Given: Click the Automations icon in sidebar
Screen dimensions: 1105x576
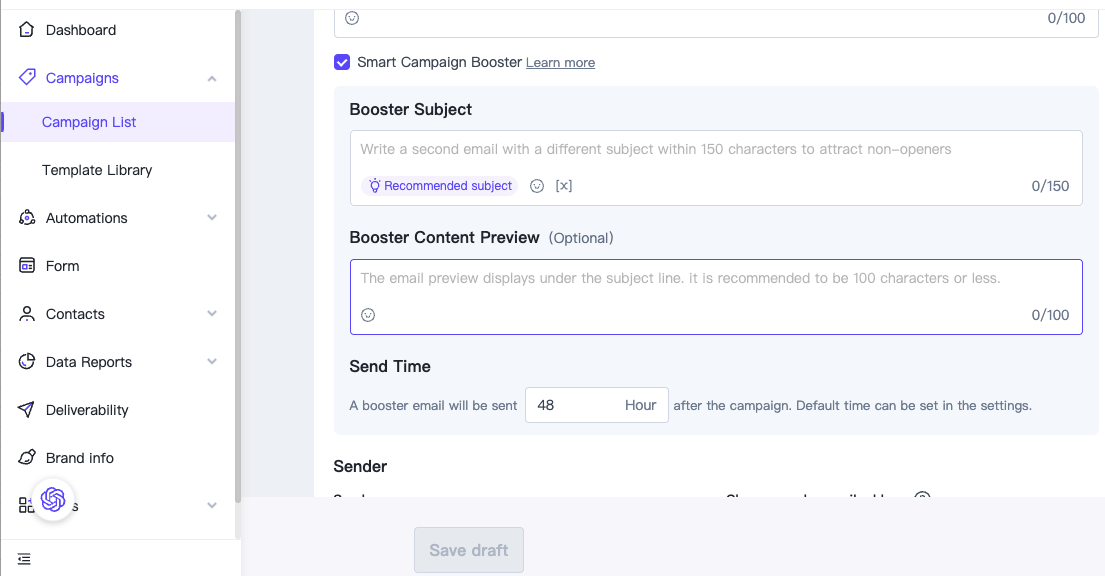Looking at the screenshot, I should coord(27,217).
